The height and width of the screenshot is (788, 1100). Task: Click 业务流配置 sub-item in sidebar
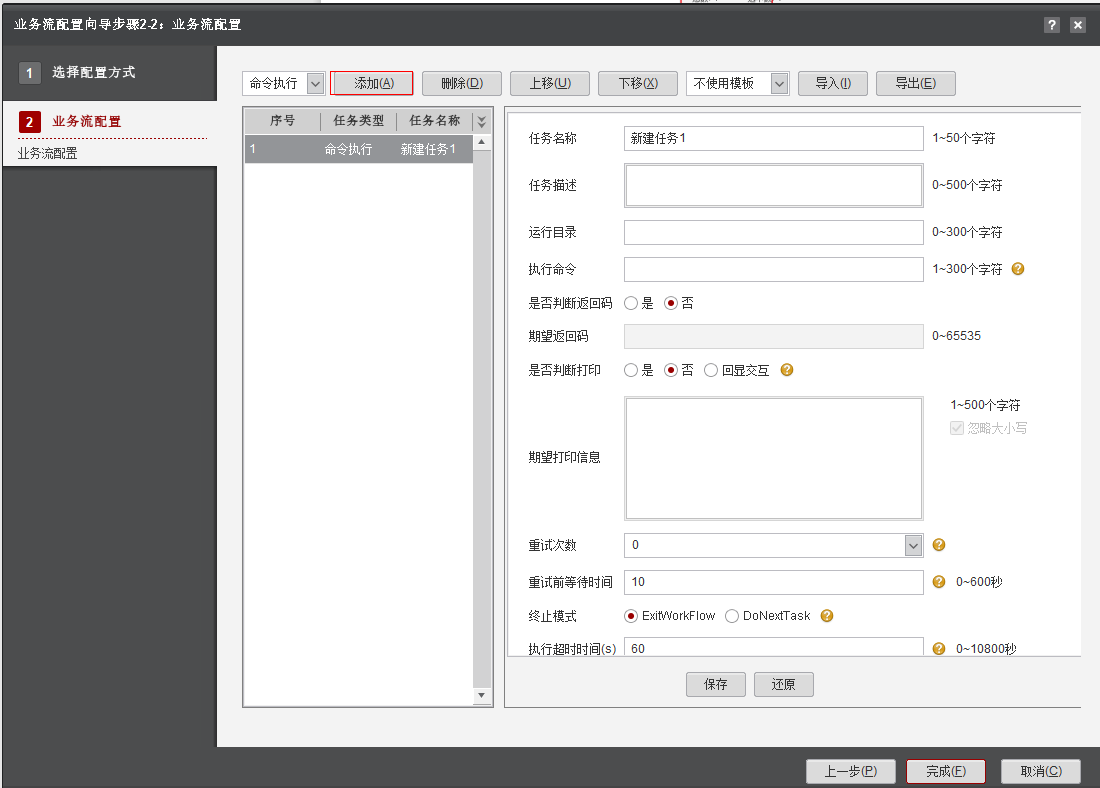(47, 153)
